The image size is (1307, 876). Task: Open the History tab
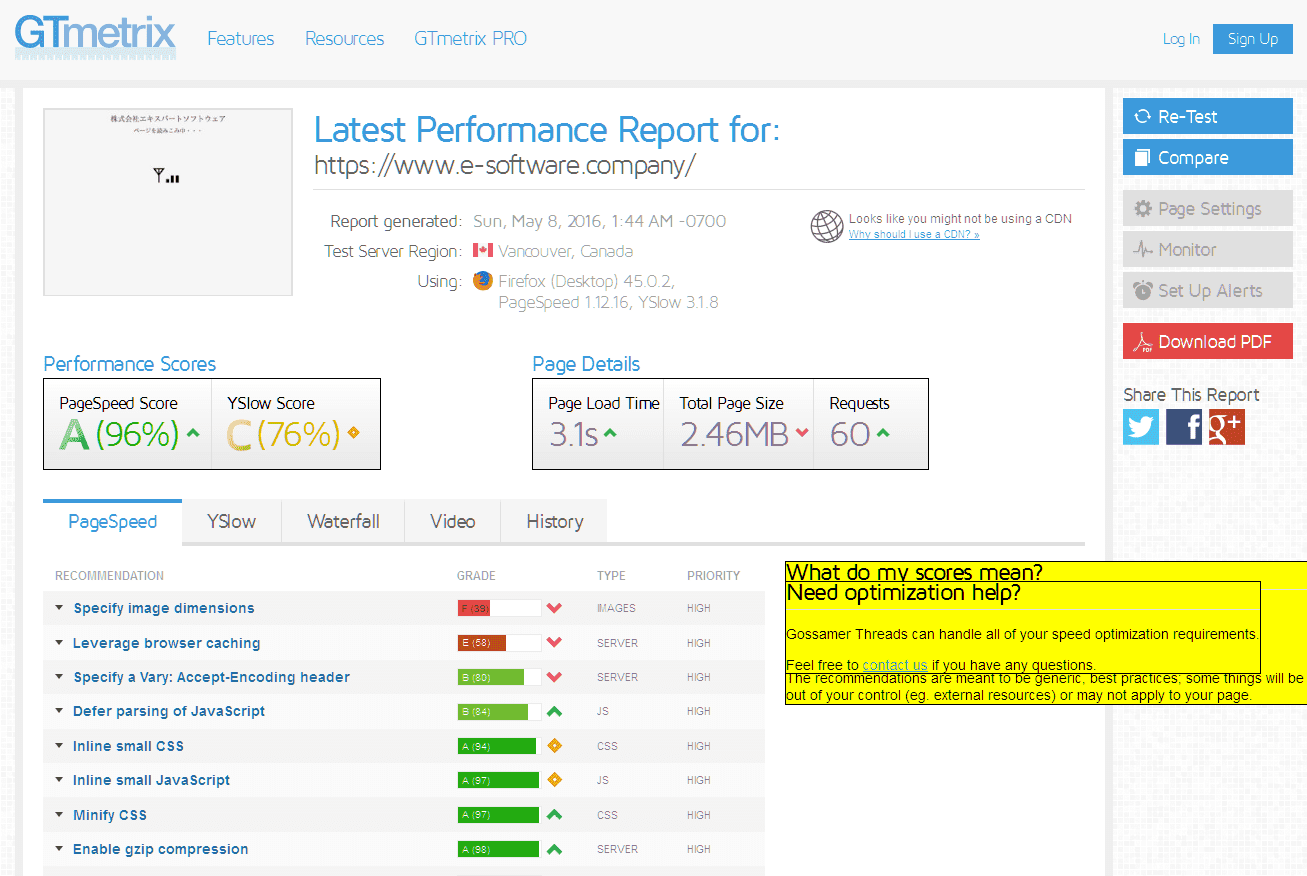click(554, 521)
